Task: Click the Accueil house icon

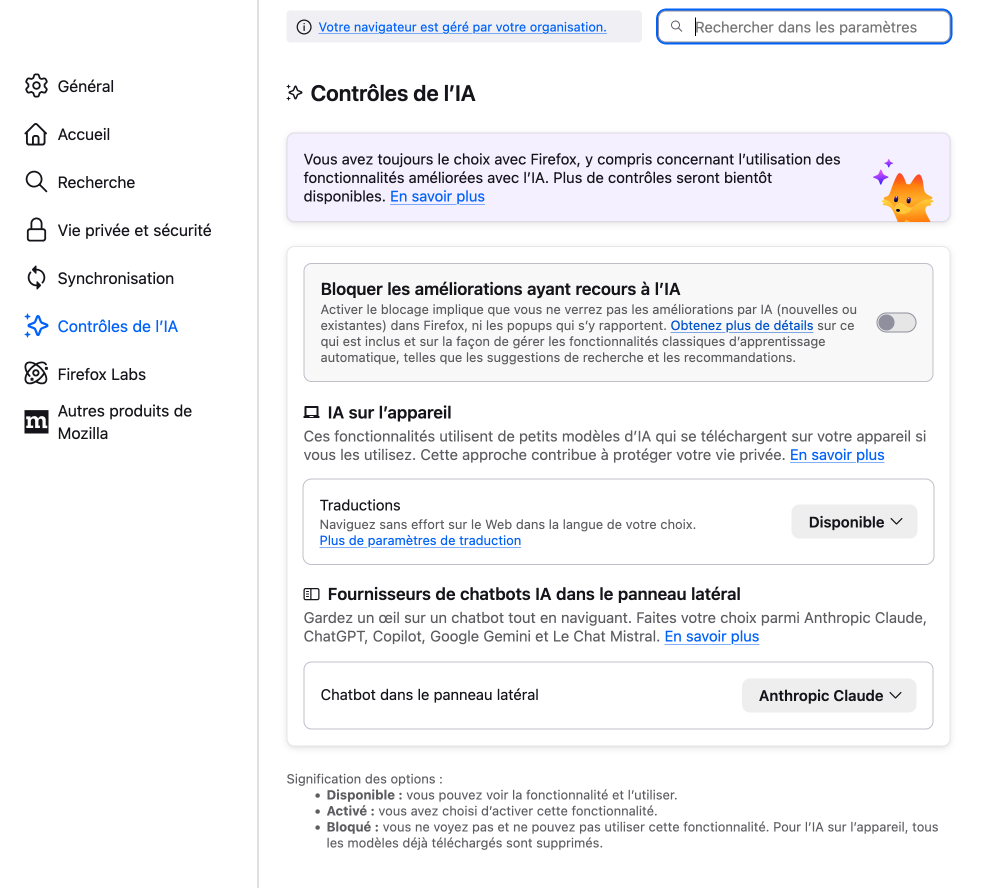Action: coord(36,134)
